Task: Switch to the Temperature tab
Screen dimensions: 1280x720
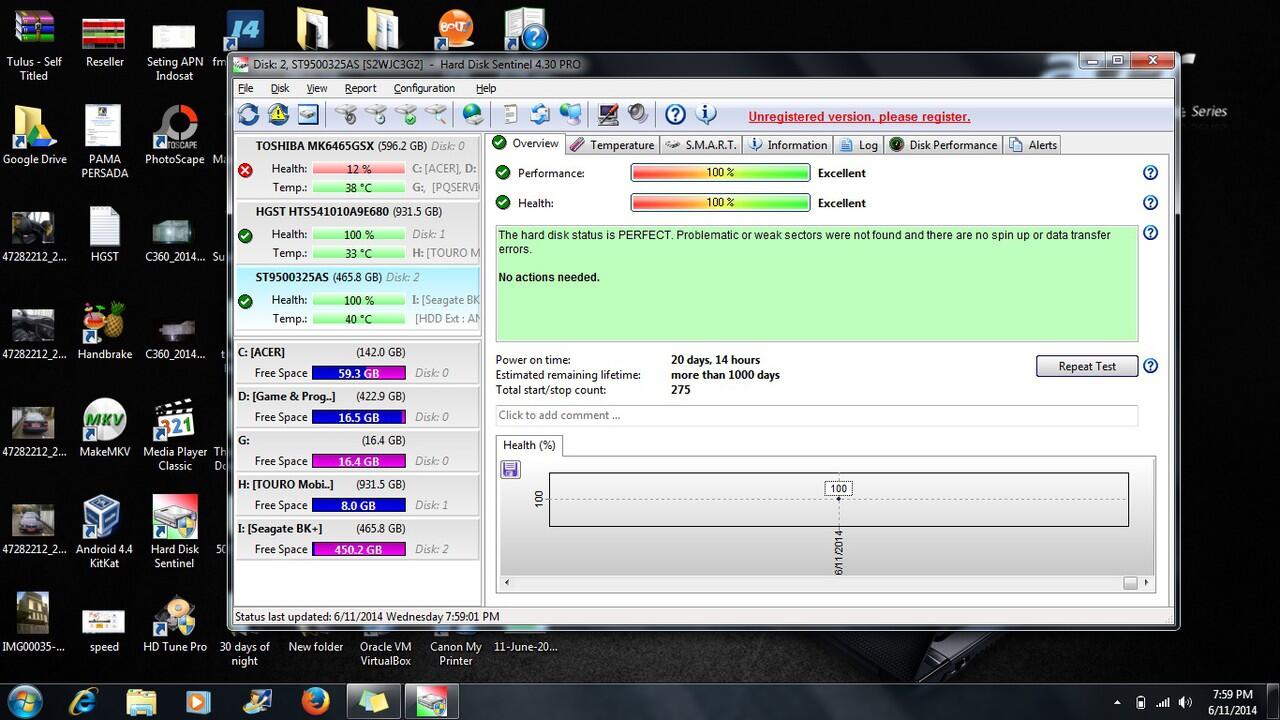Action: 612,145
